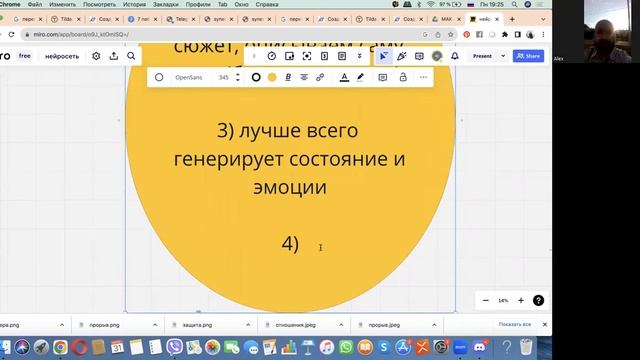The image size is (640, 360).
Task: Toggle bold text formatting
Action: (288, 77)
